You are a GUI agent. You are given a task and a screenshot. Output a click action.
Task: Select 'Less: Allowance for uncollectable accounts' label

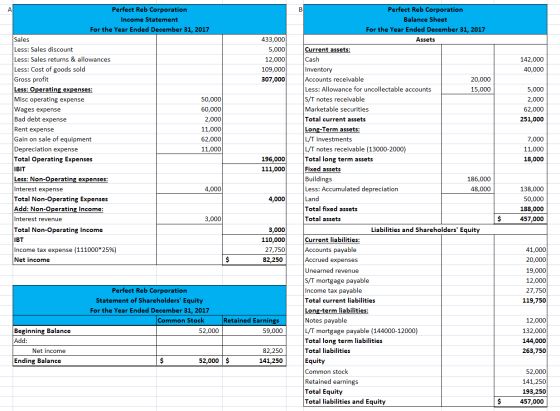368,90
